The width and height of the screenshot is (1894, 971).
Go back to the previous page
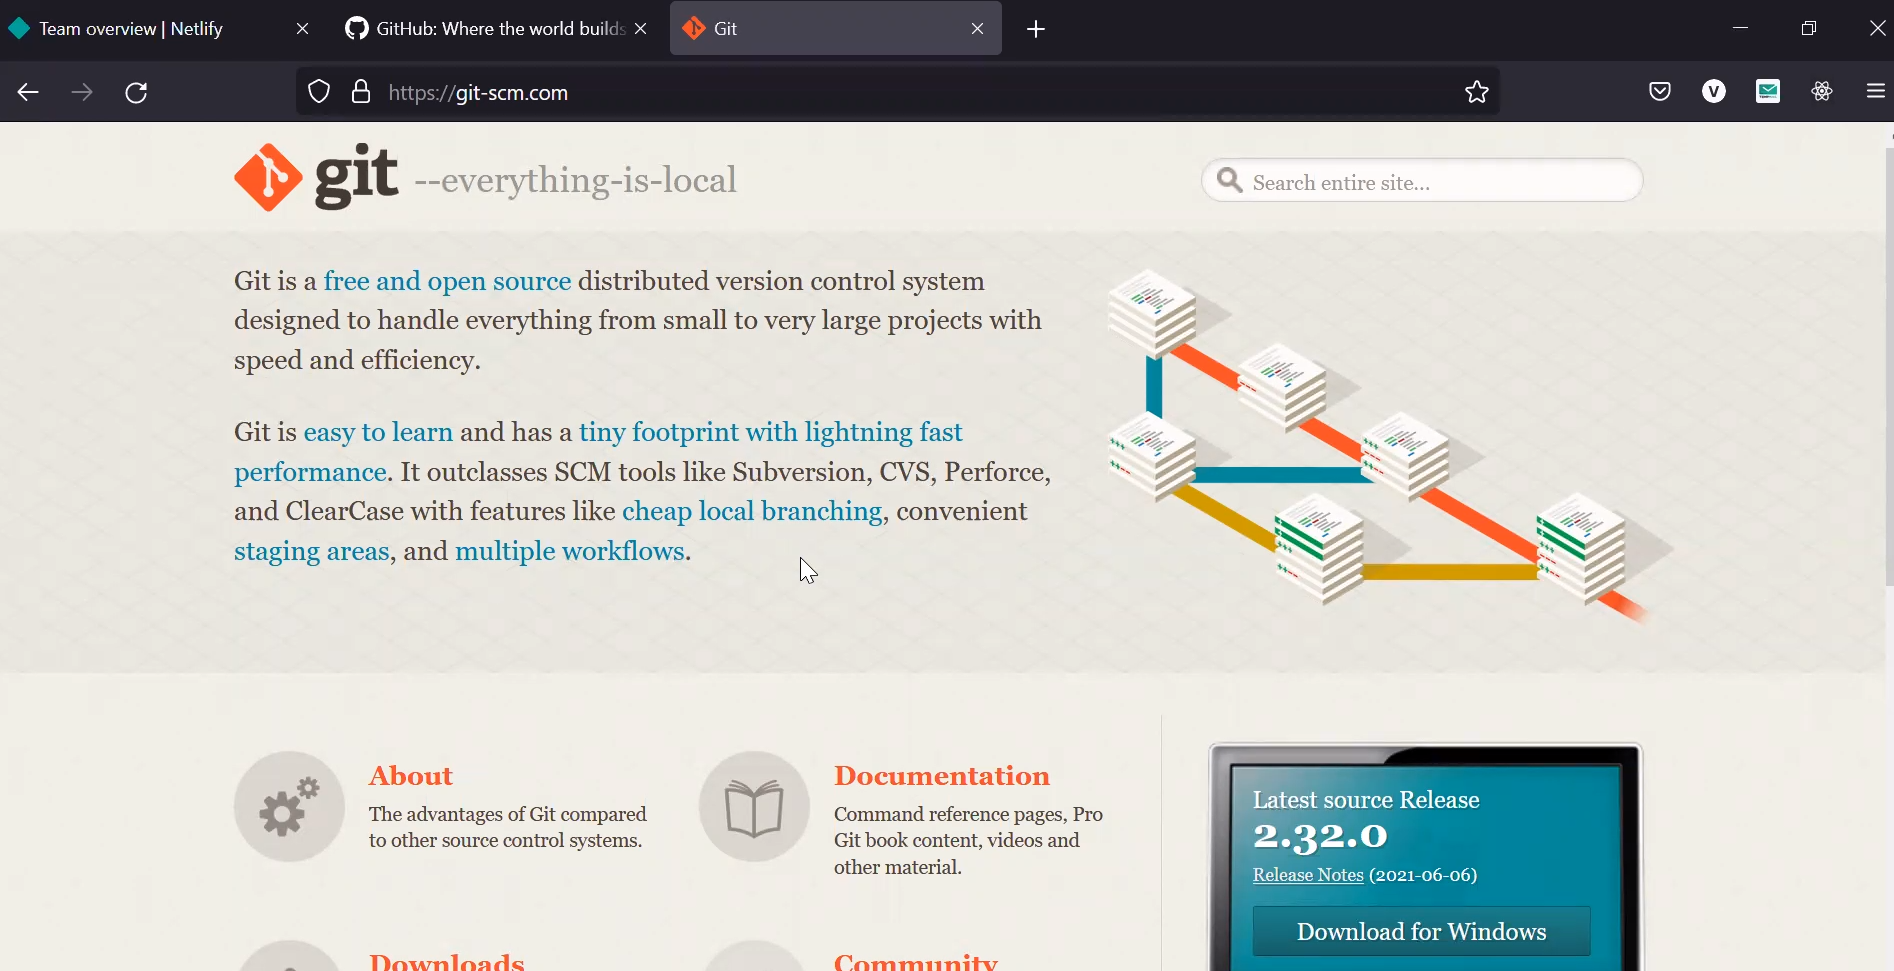coord(28,93)
